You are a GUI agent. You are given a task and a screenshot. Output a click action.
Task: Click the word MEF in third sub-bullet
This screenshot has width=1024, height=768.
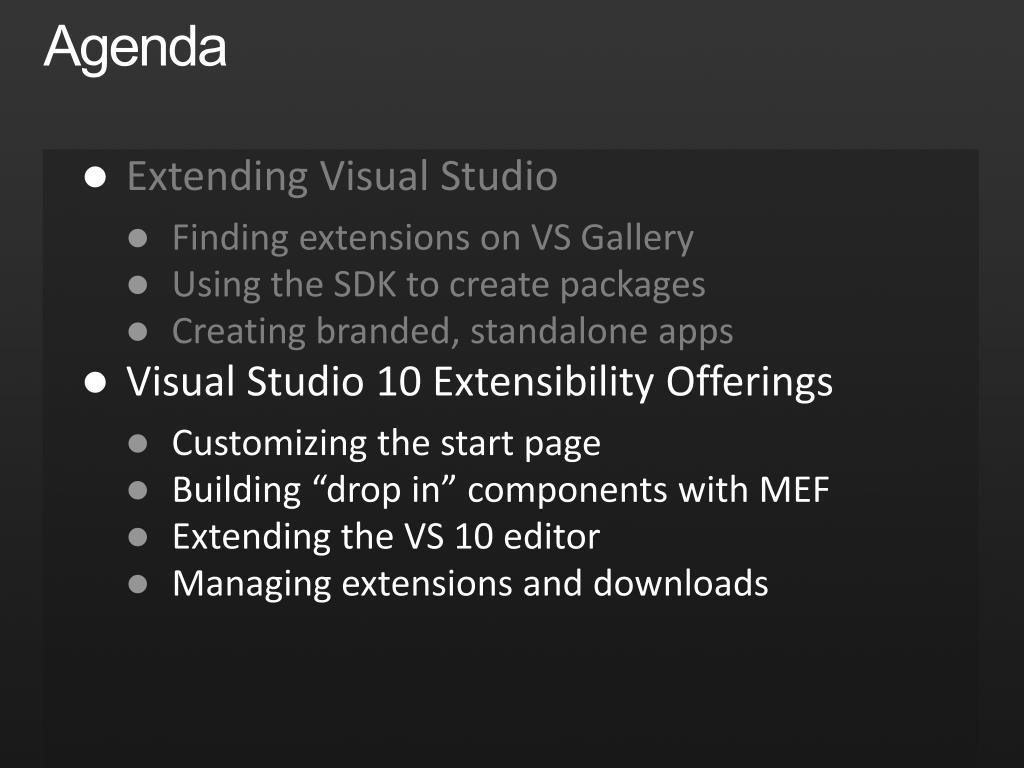click(794, 490)
